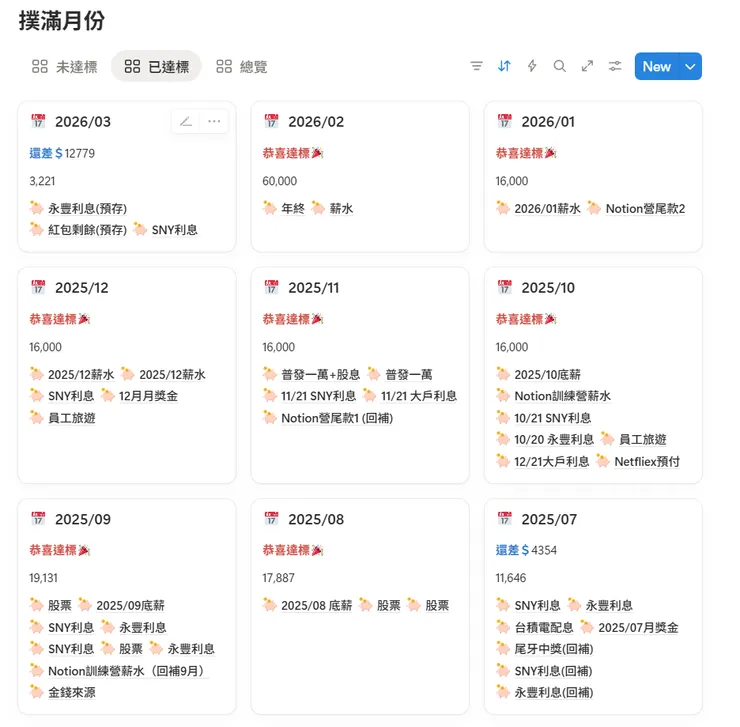Click the calendar icon on 2025/12 card
Image resolution: width=740 pixels, height=727 pixels.
click(38, 287)
